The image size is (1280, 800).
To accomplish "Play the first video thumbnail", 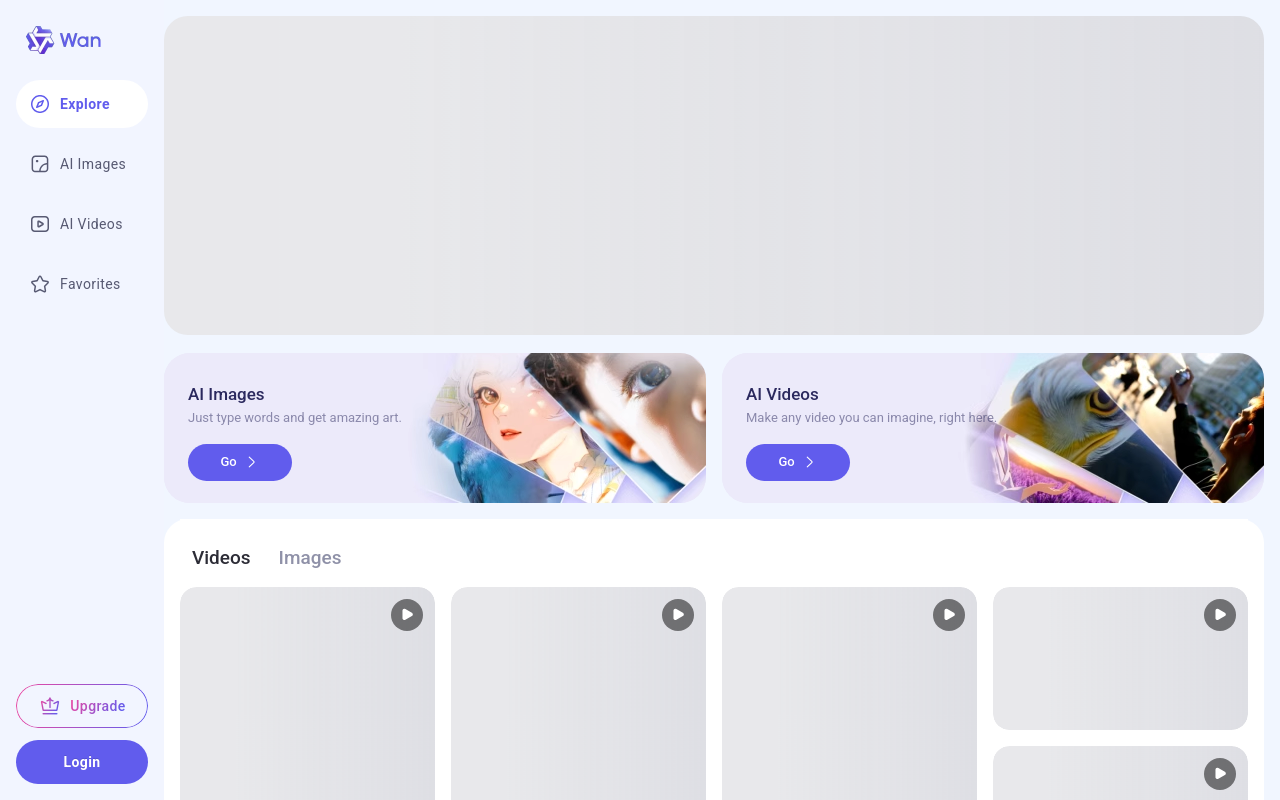I will tap(407, 615).
